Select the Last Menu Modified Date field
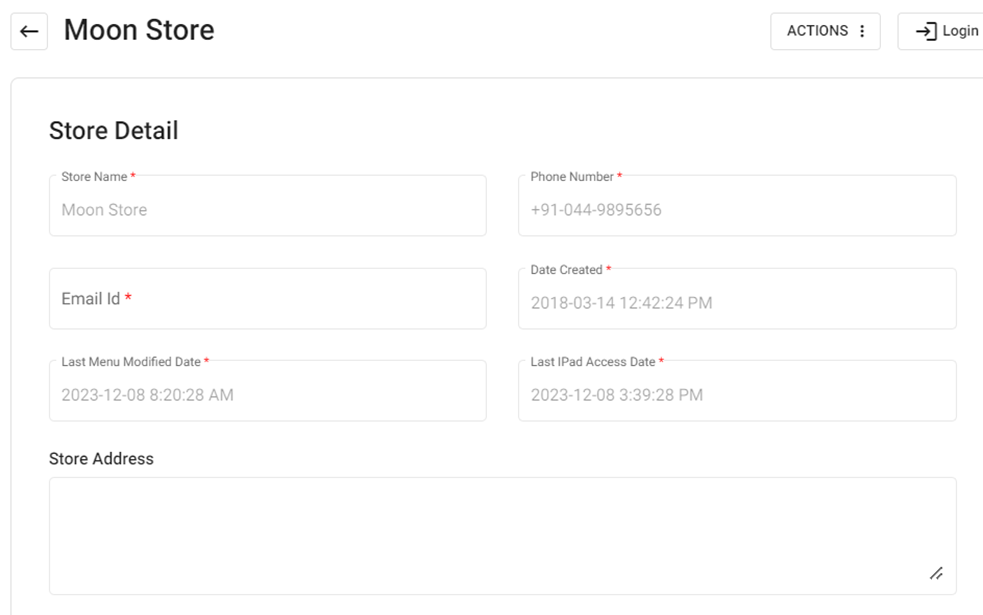Image resolution: width=983 pixels, height=615 pixels. (x=267, y=395)
